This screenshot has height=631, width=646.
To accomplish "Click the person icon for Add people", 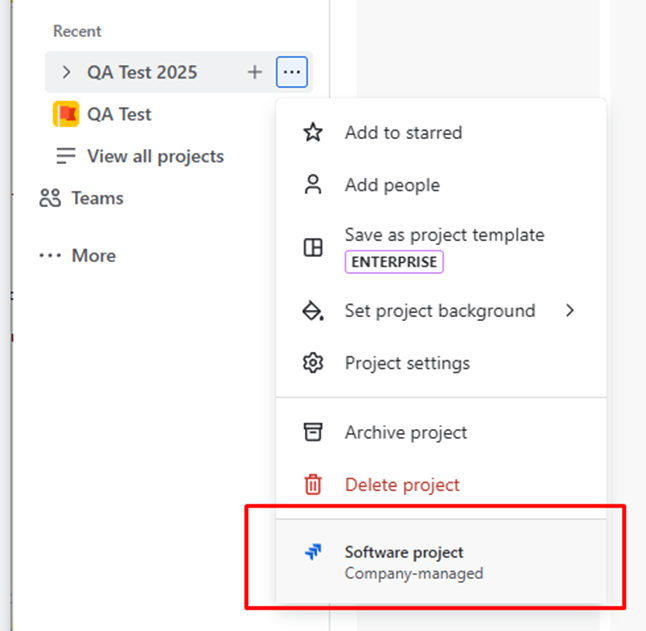I will point(313,185).
